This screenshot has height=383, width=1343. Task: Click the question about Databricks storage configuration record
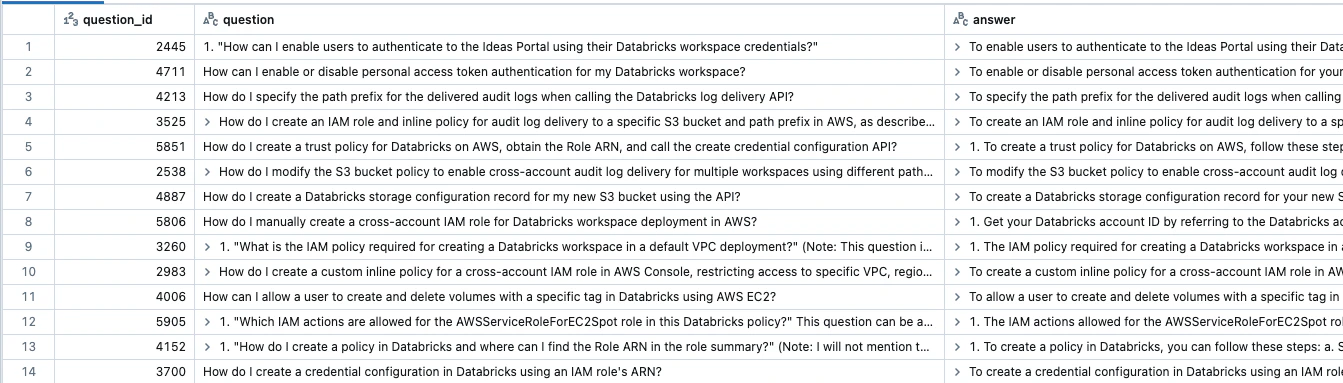[x=471, y=197]
